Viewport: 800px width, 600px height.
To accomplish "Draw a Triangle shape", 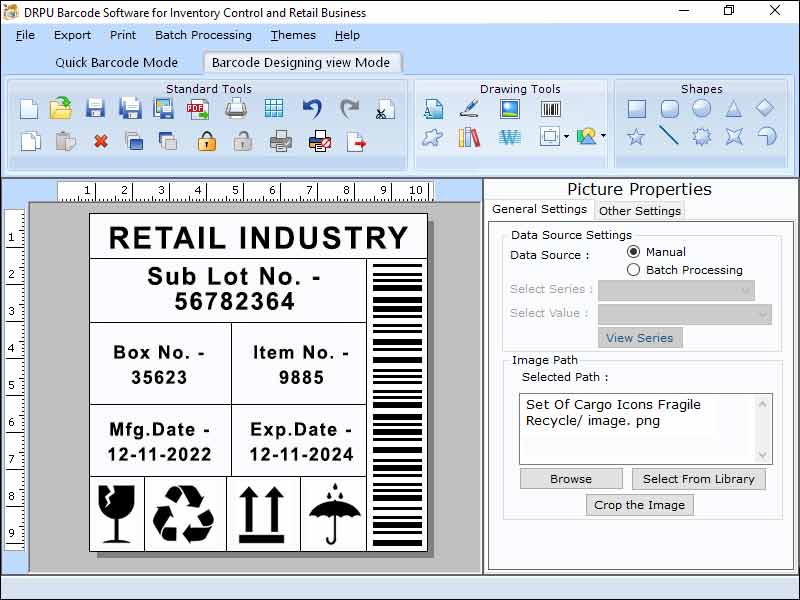I will pos(734,109).
